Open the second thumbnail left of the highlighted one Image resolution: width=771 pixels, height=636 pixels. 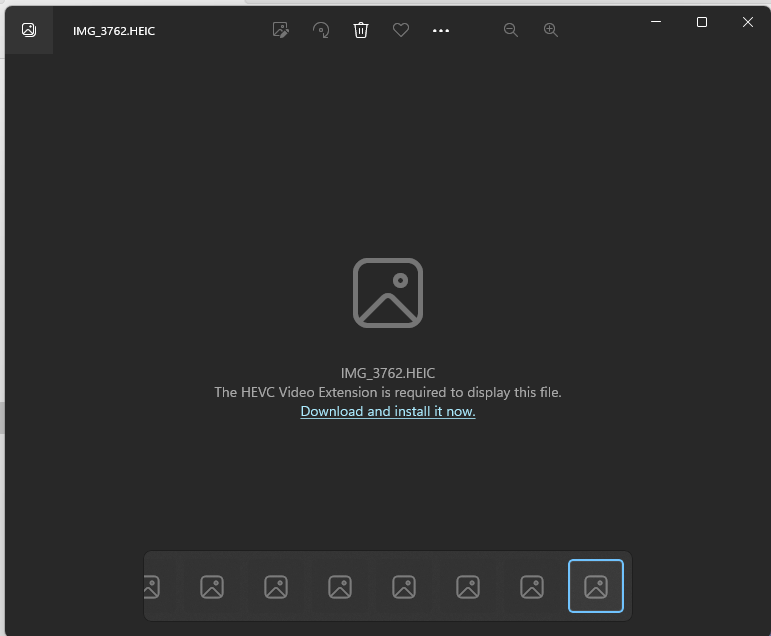pyautogui.click(x=468, y=586)
